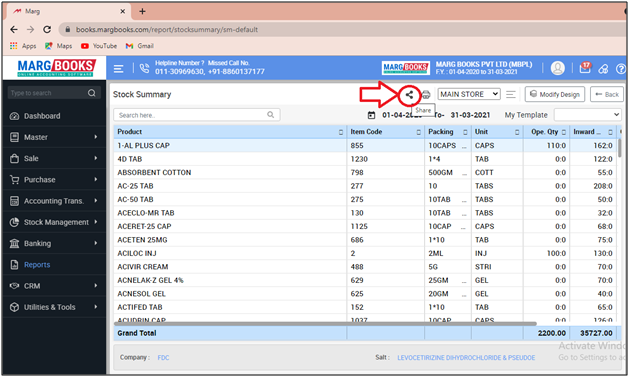Click the help question mark icon

621,69
